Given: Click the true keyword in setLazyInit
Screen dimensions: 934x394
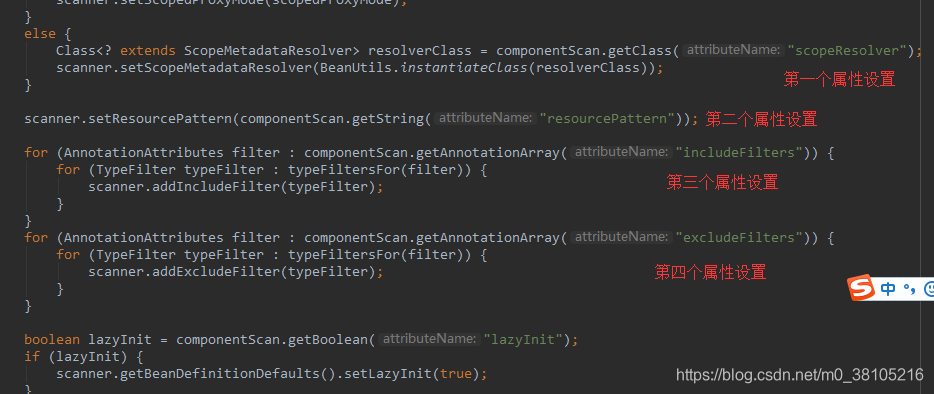Looking at the screenshot, I should [455, 374].
